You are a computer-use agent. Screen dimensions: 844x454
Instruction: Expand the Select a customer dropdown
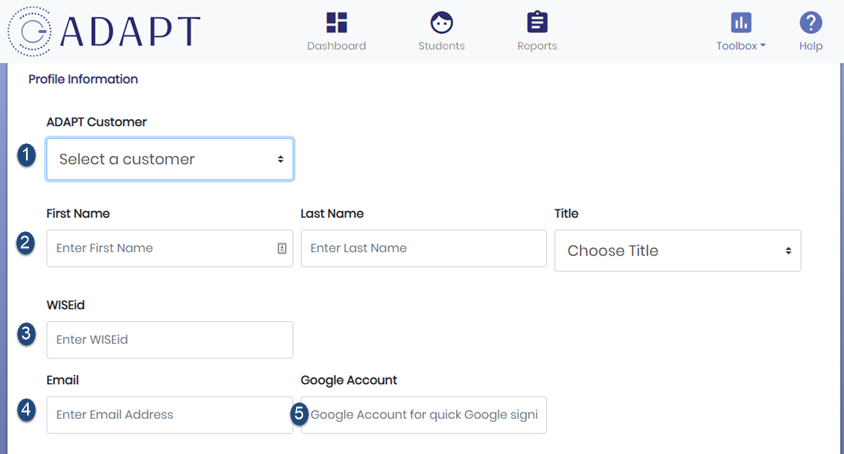click(170, 159)
